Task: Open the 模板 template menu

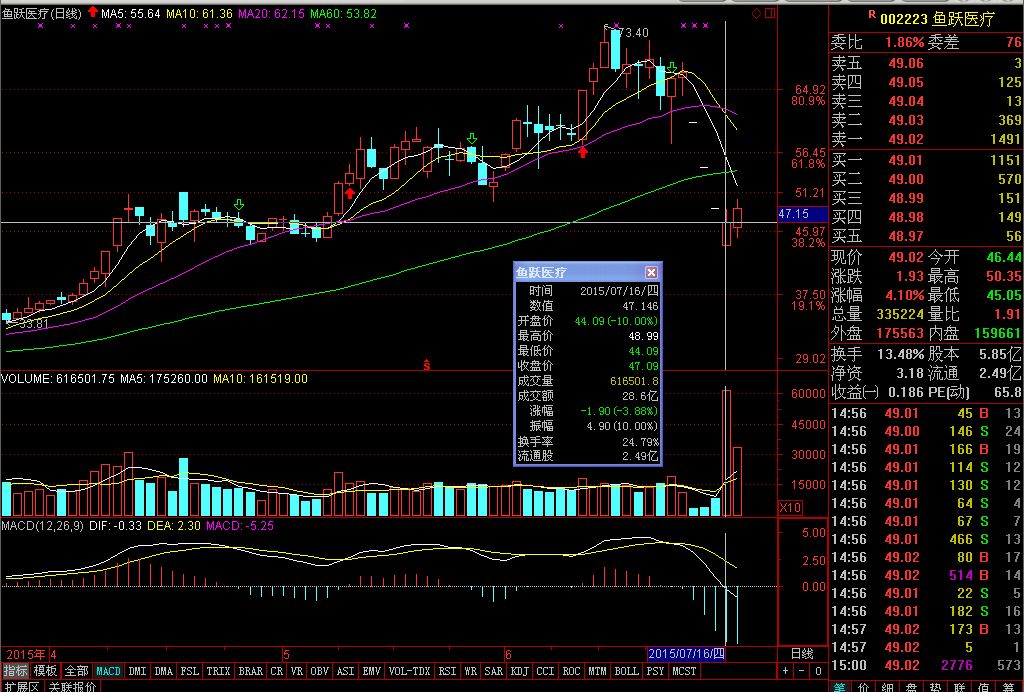Action: pyautogui.click(x=45, y=671)
